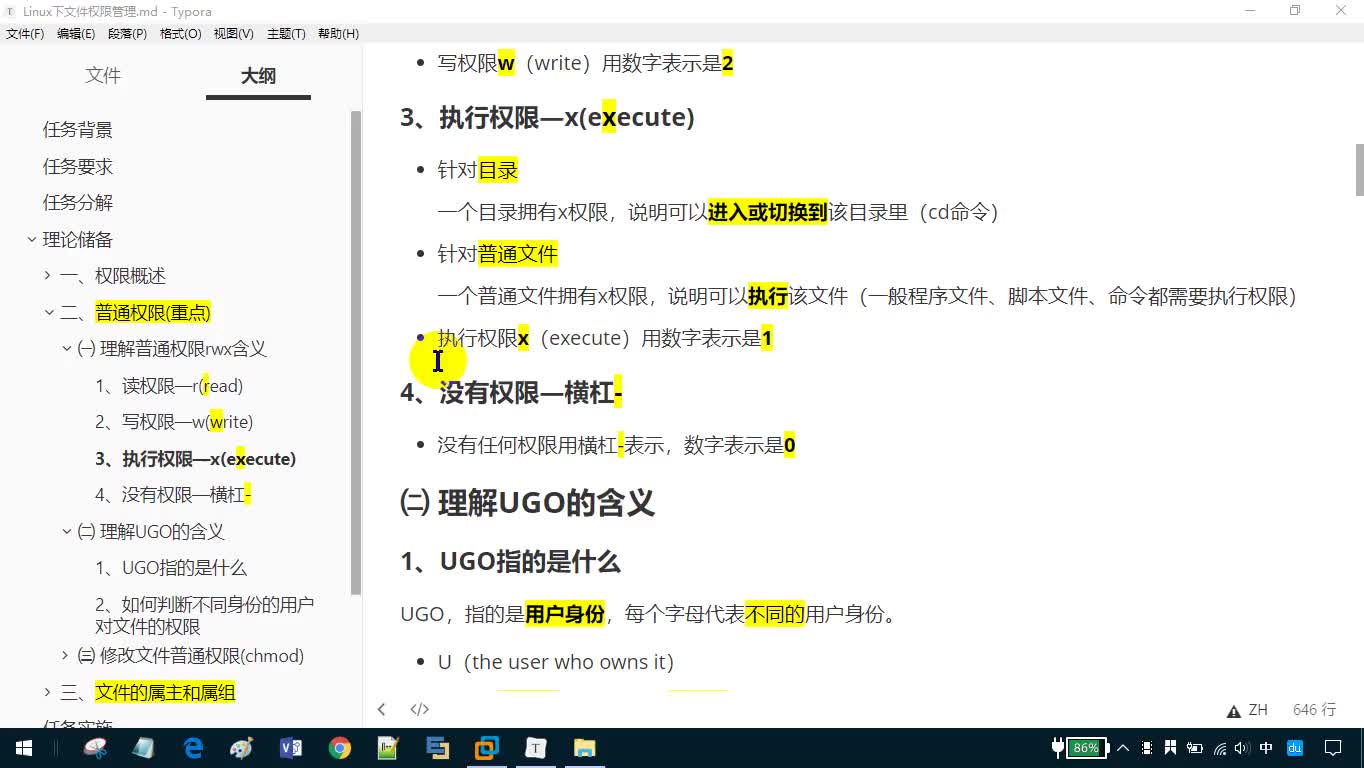
Task: Collapse the 理论储备 outline node
Action: (x=32, y=239)
